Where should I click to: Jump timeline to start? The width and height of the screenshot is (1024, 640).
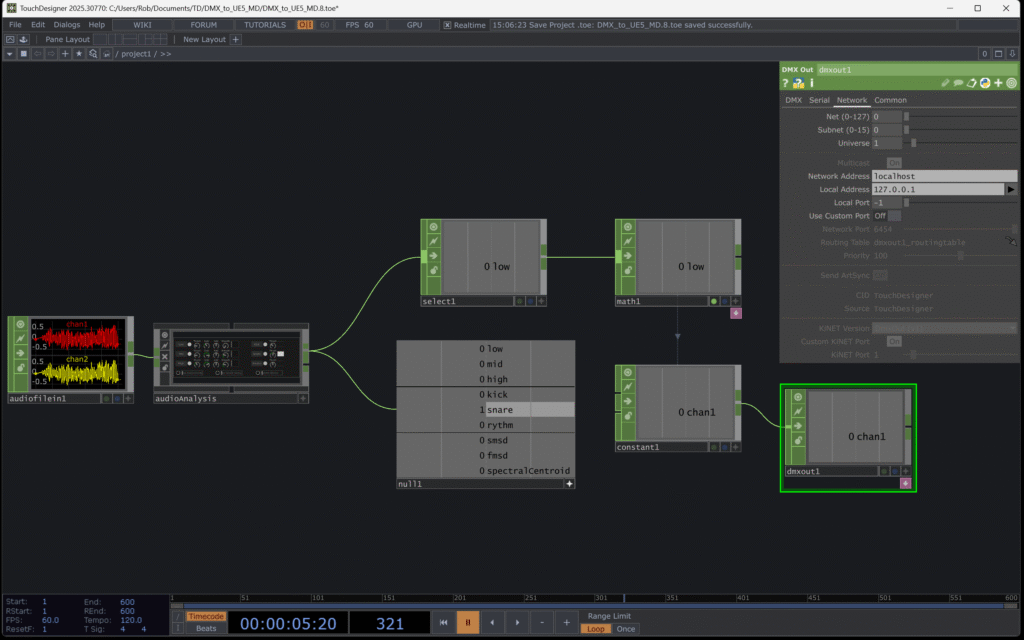click(x=443, y=622)
